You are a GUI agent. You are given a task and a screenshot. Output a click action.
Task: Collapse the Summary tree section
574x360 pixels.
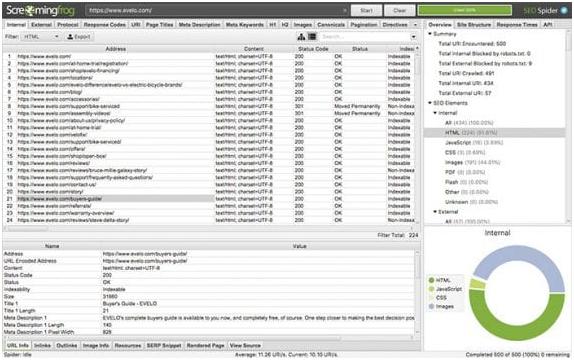pyautogui.click(x=430, y=34)
